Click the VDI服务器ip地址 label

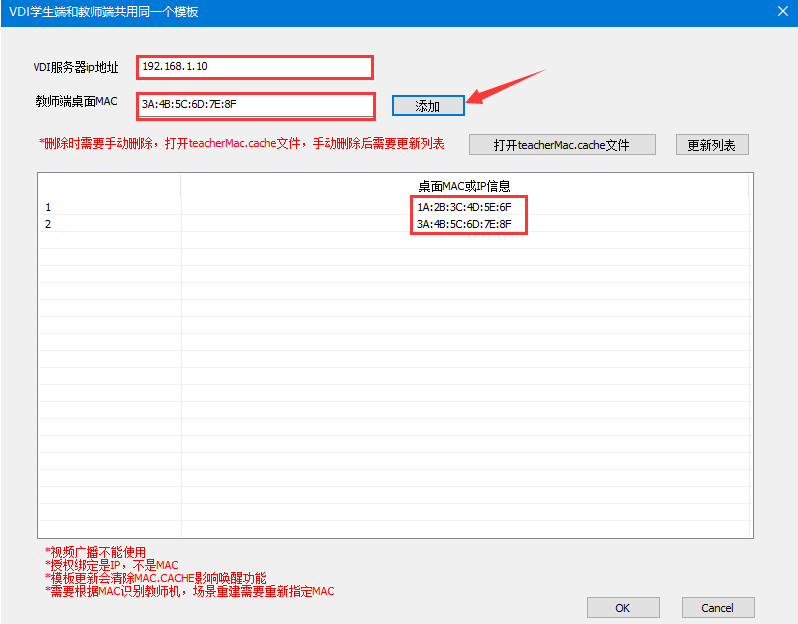[76, 68]
